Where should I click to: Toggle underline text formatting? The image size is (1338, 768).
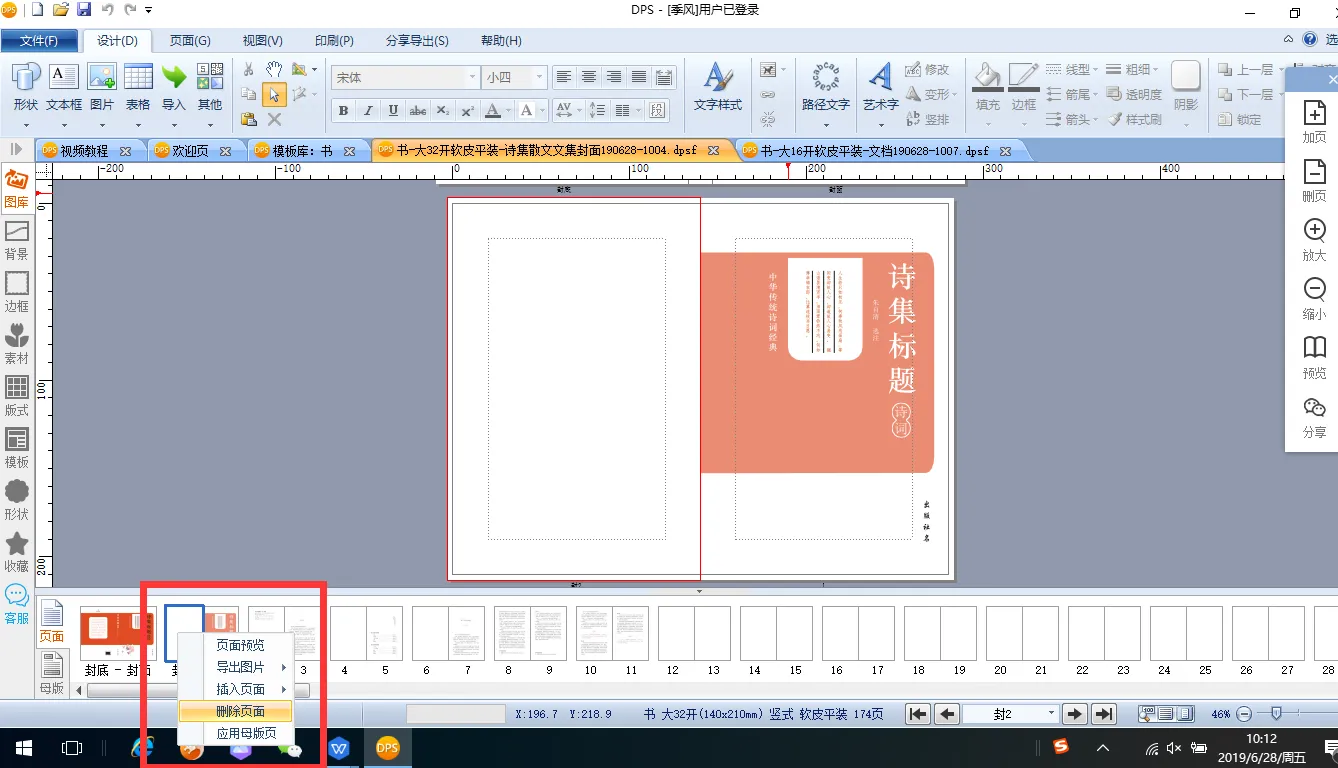click(393, 110)
